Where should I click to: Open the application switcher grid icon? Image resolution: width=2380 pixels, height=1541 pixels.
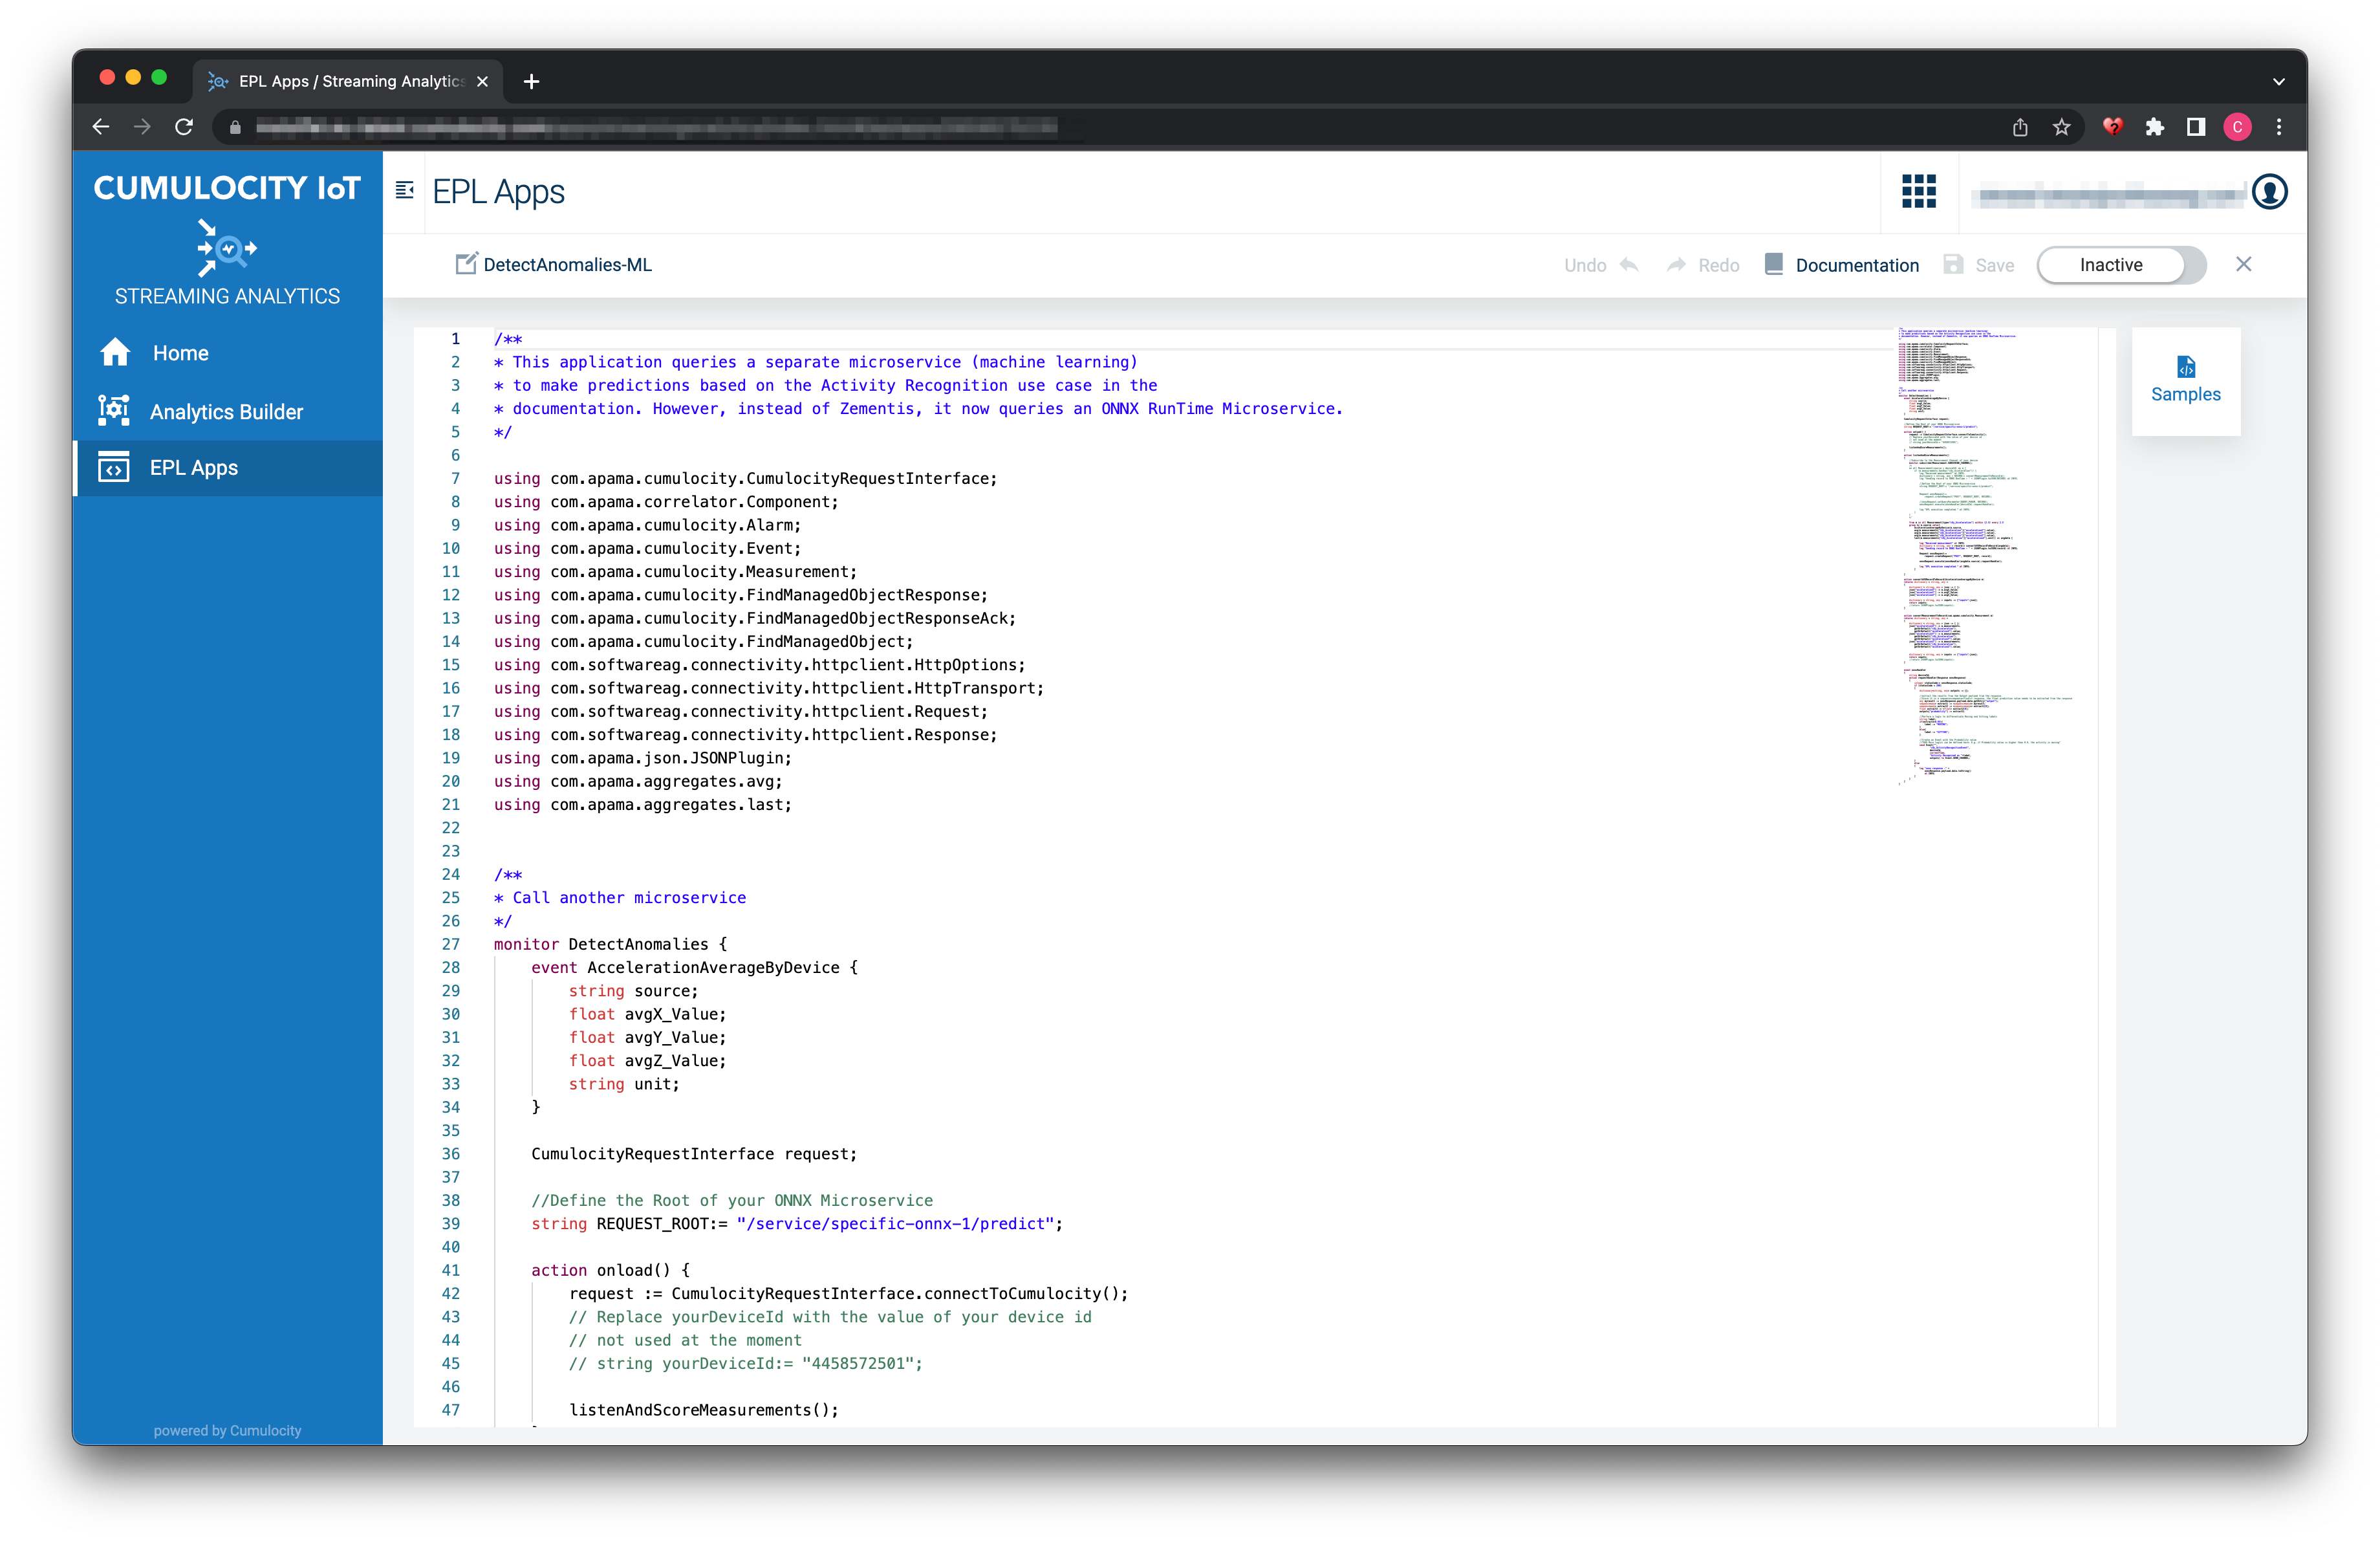[x=1918, y=191]
